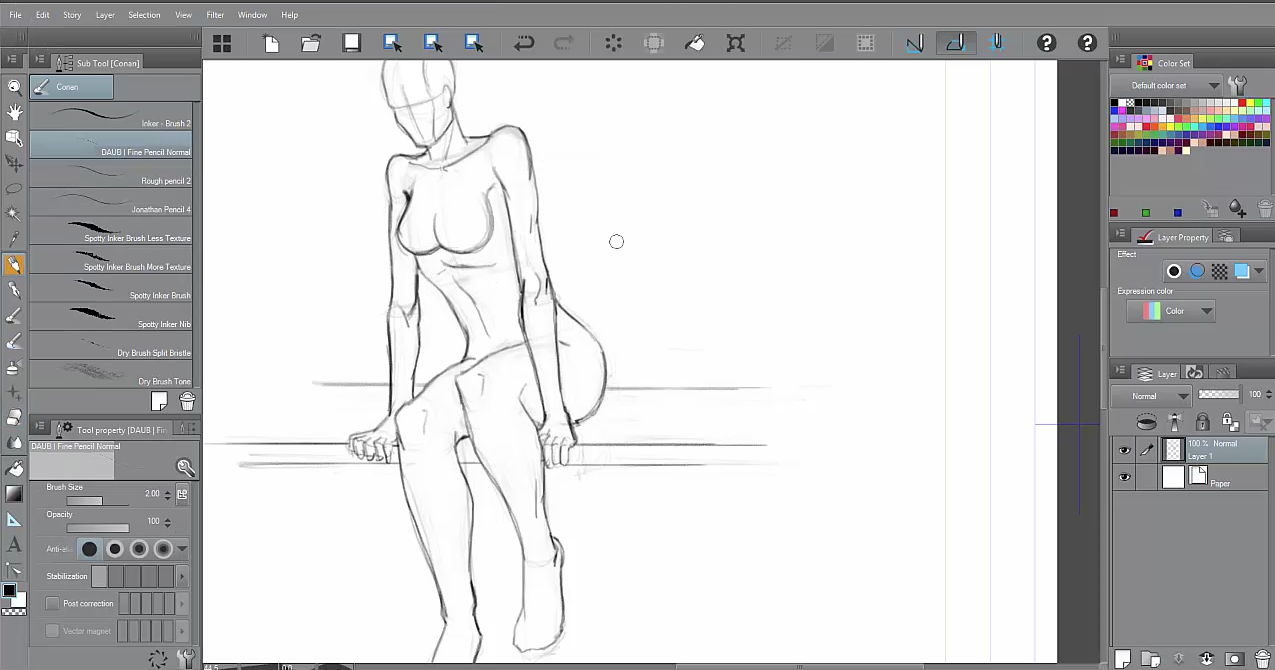
Task: Switch to the Layer Property tab
Action: tap(1173, 237)
